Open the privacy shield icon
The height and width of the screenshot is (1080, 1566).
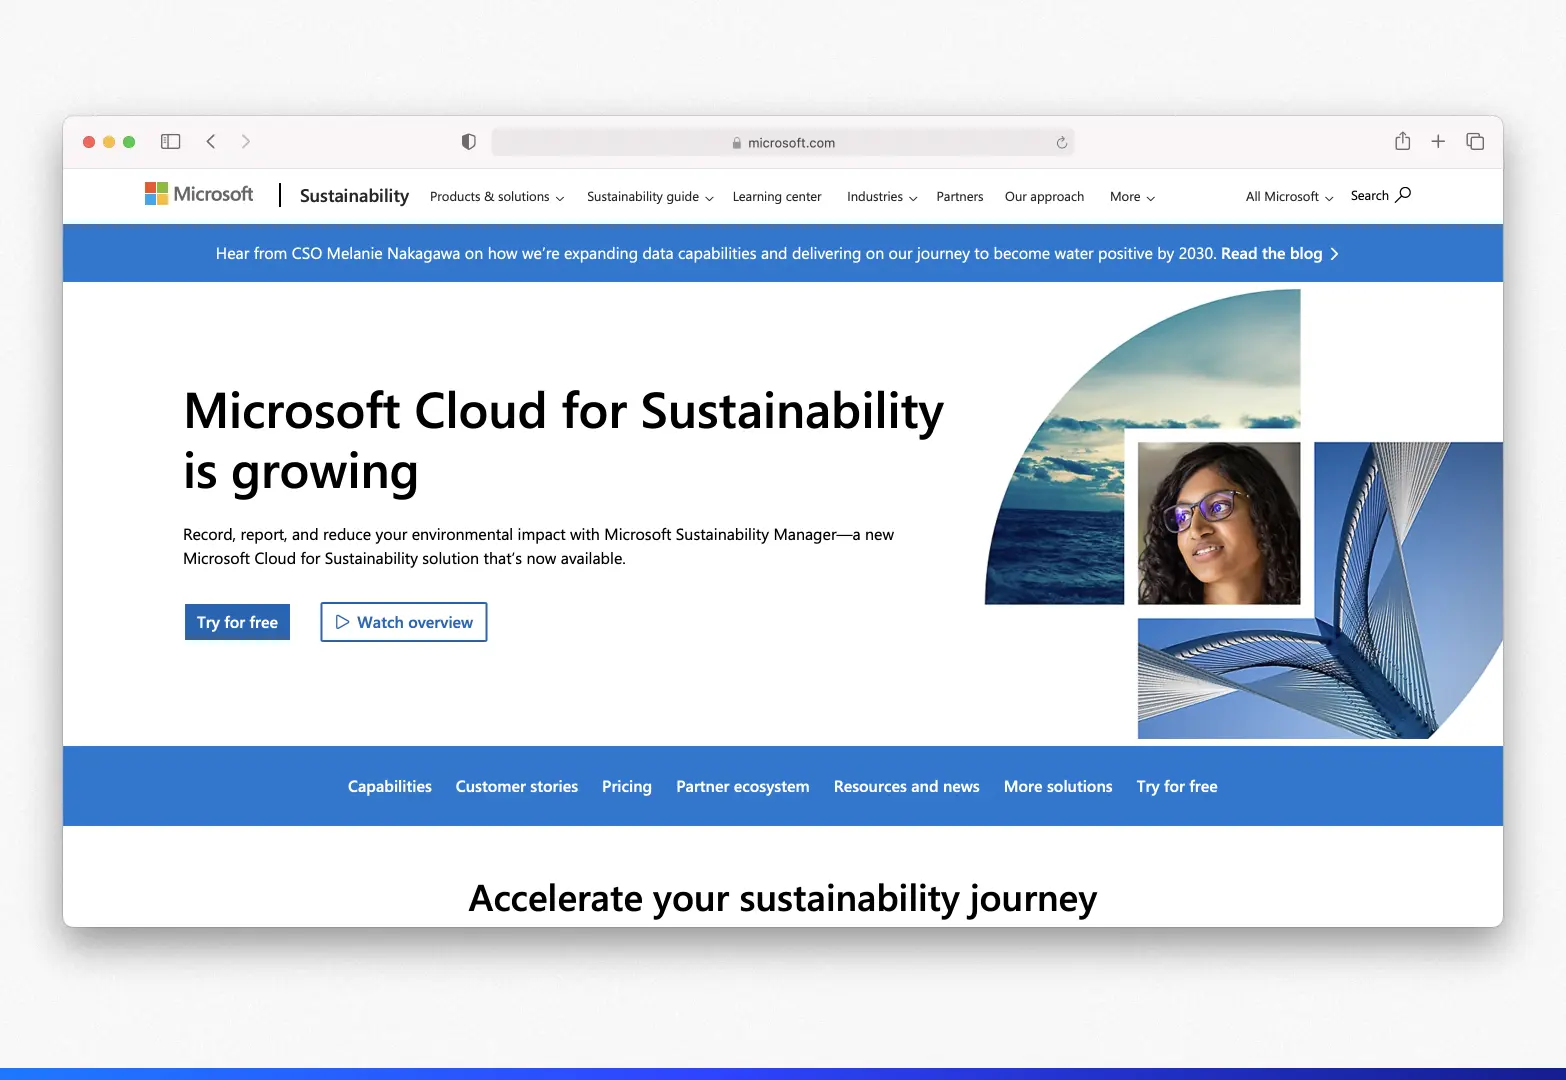click(468, 142)
